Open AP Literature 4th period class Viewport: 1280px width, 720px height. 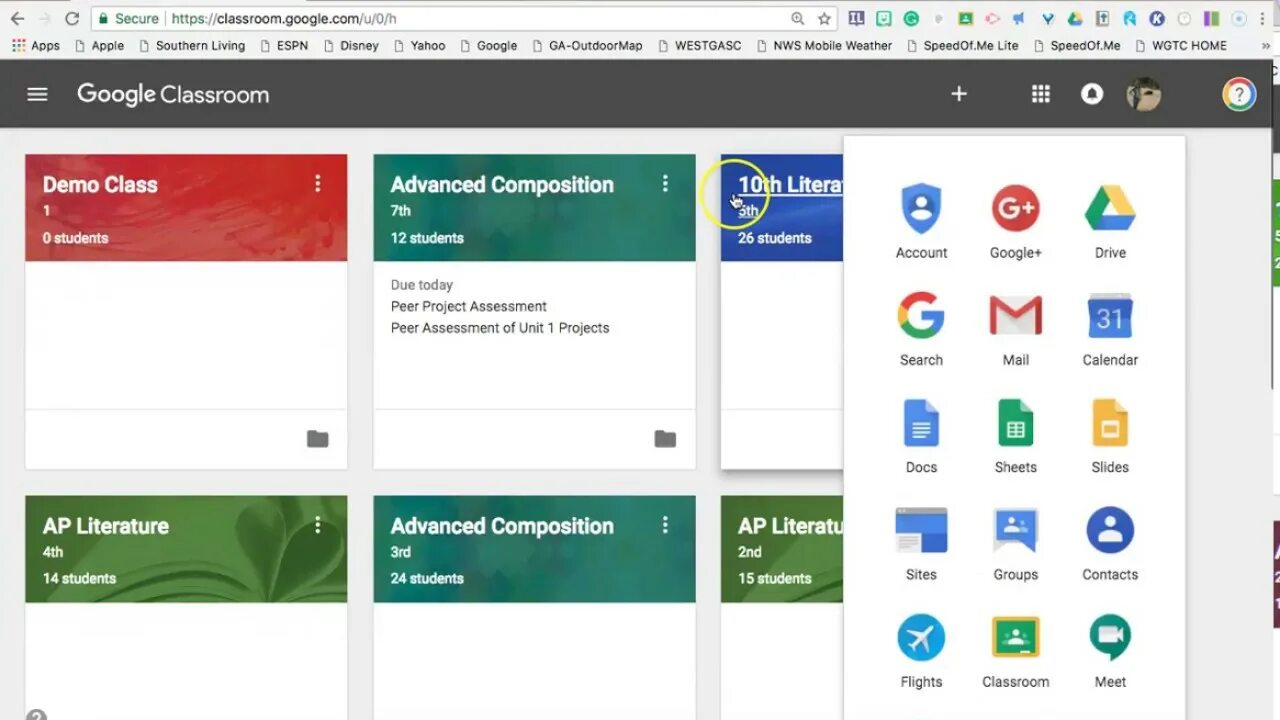(x=105, y=526)
